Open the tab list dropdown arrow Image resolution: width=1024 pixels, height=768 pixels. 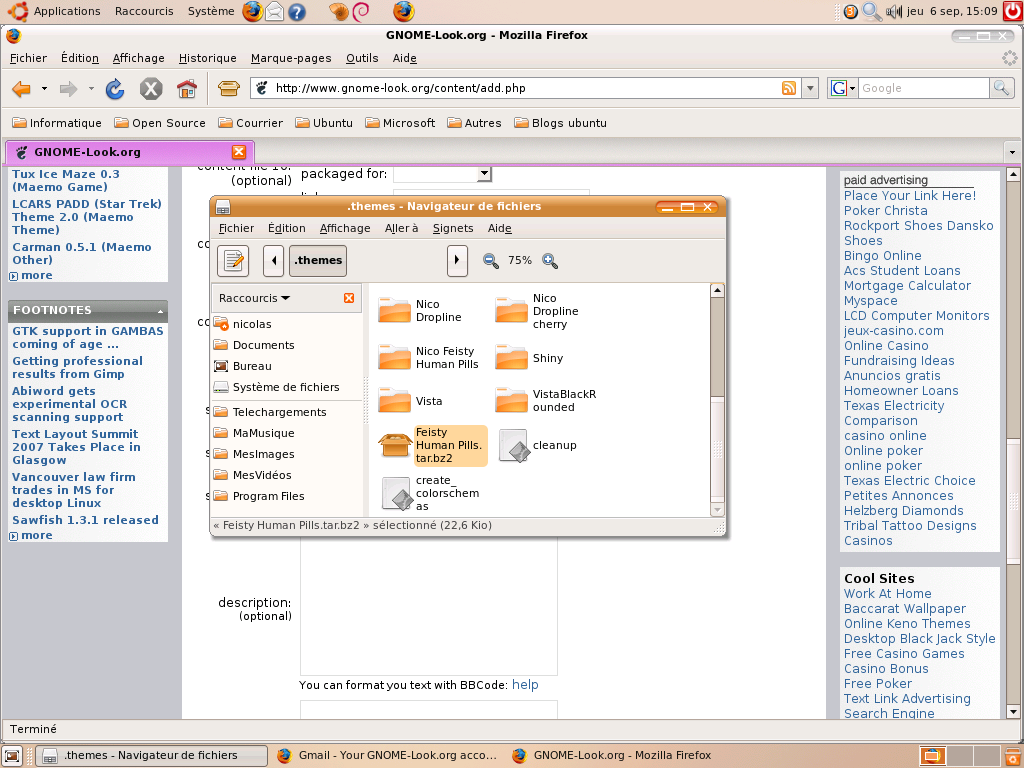coord(1012,152)
